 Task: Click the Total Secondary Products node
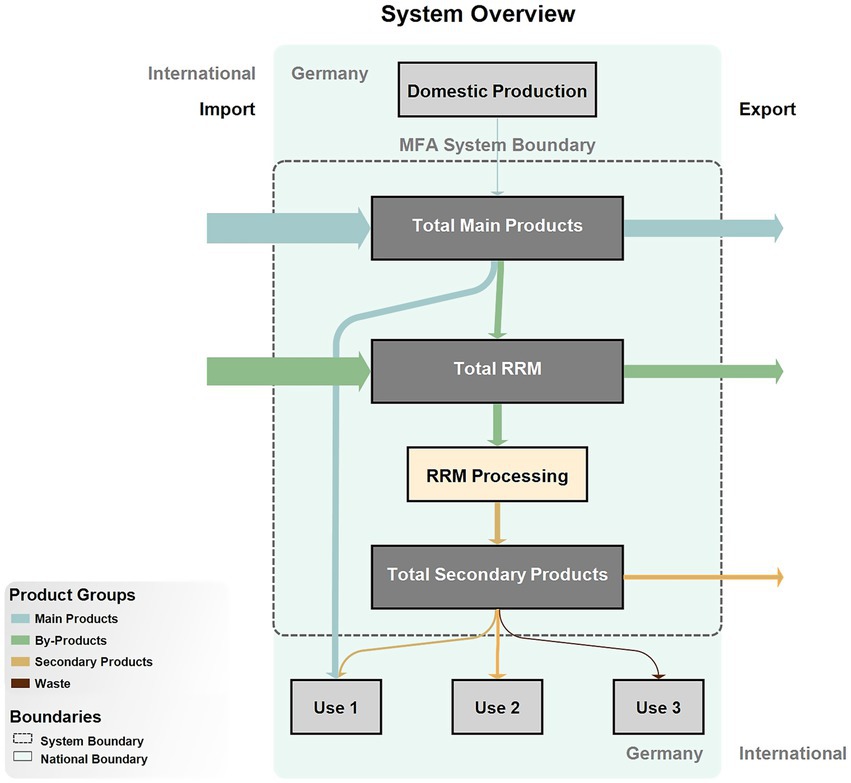click(497, 575)
